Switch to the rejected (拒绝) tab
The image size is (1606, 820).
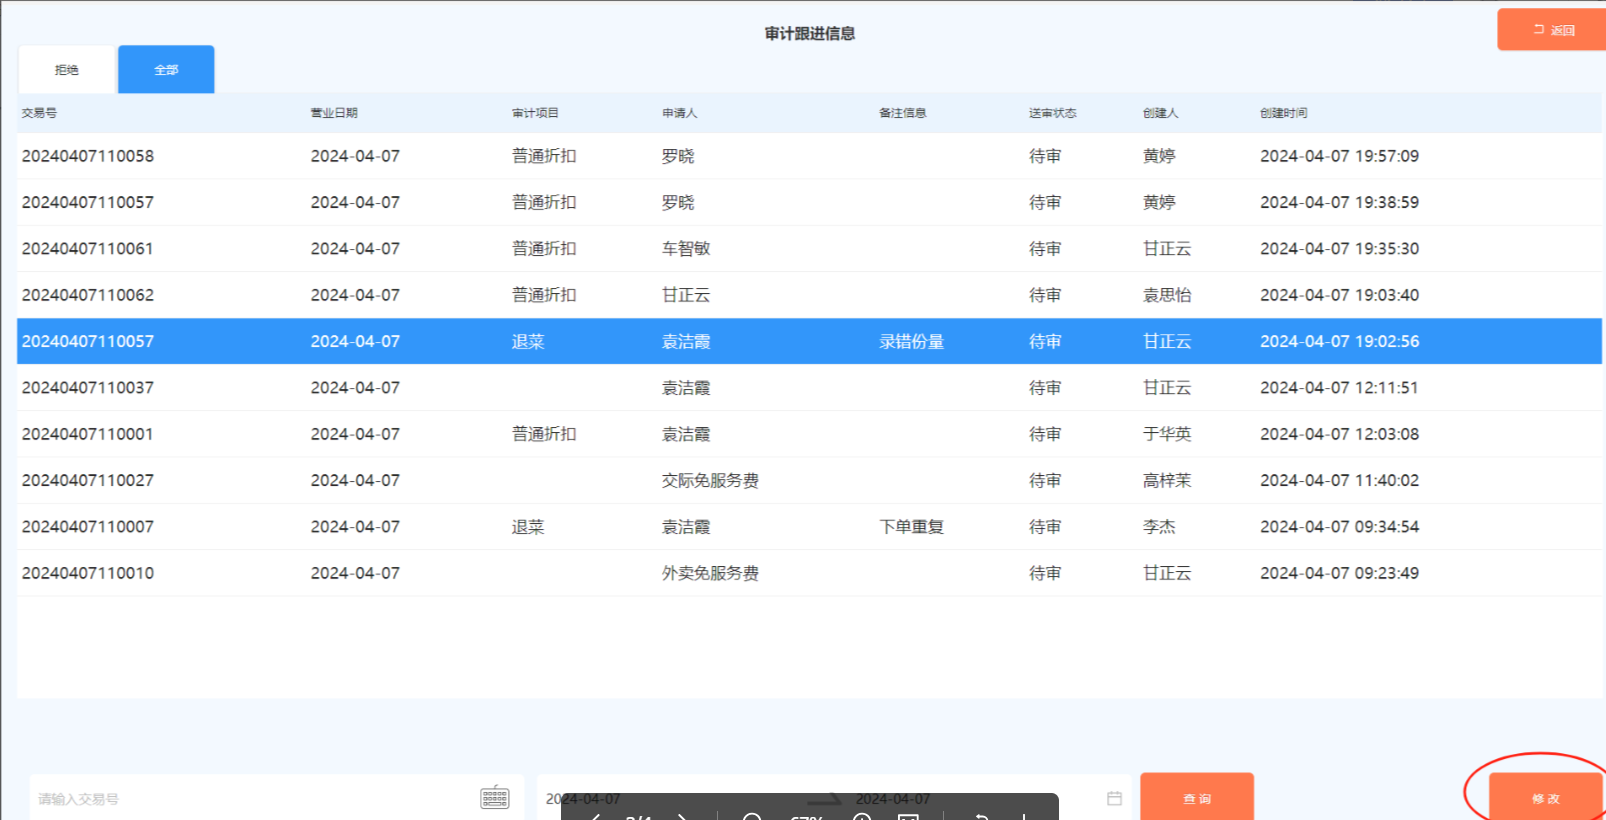click(67, 70)
